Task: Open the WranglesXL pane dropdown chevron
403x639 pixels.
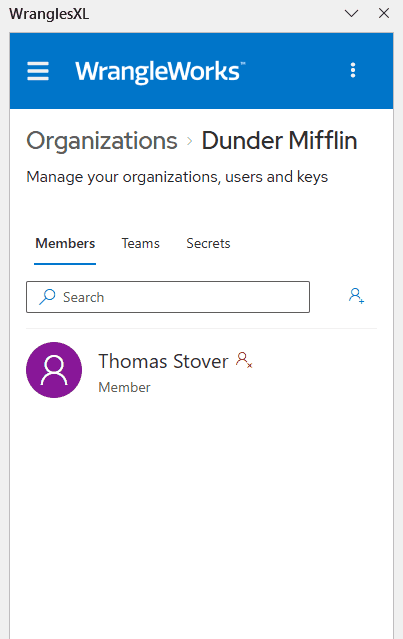Action: tap(351, 13)
